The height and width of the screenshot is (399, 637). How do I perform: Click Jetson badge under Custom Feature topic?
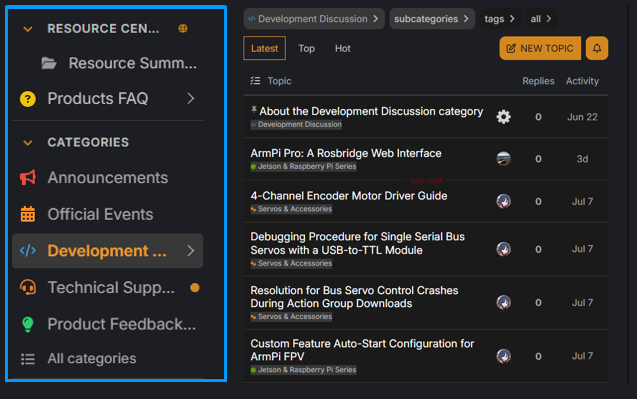303,370
